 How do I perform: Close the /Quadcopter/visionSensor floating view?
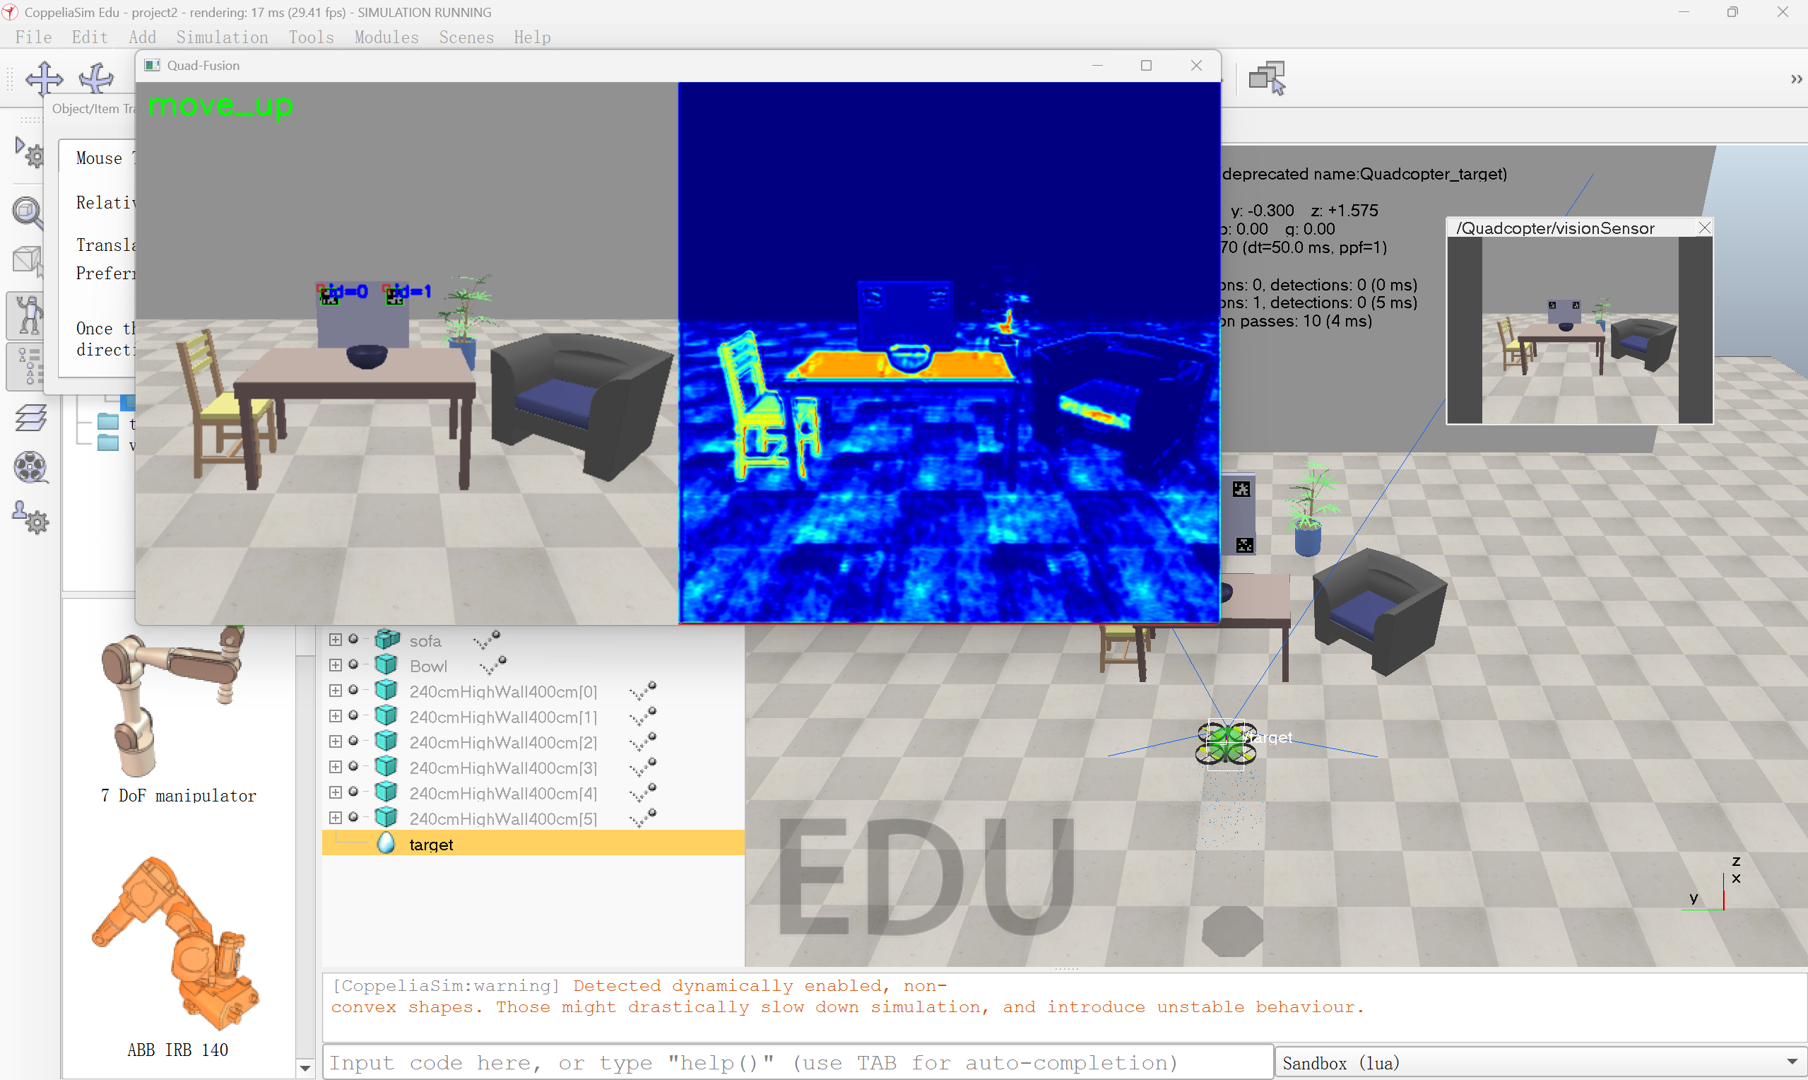click(x=1704, y=228)
